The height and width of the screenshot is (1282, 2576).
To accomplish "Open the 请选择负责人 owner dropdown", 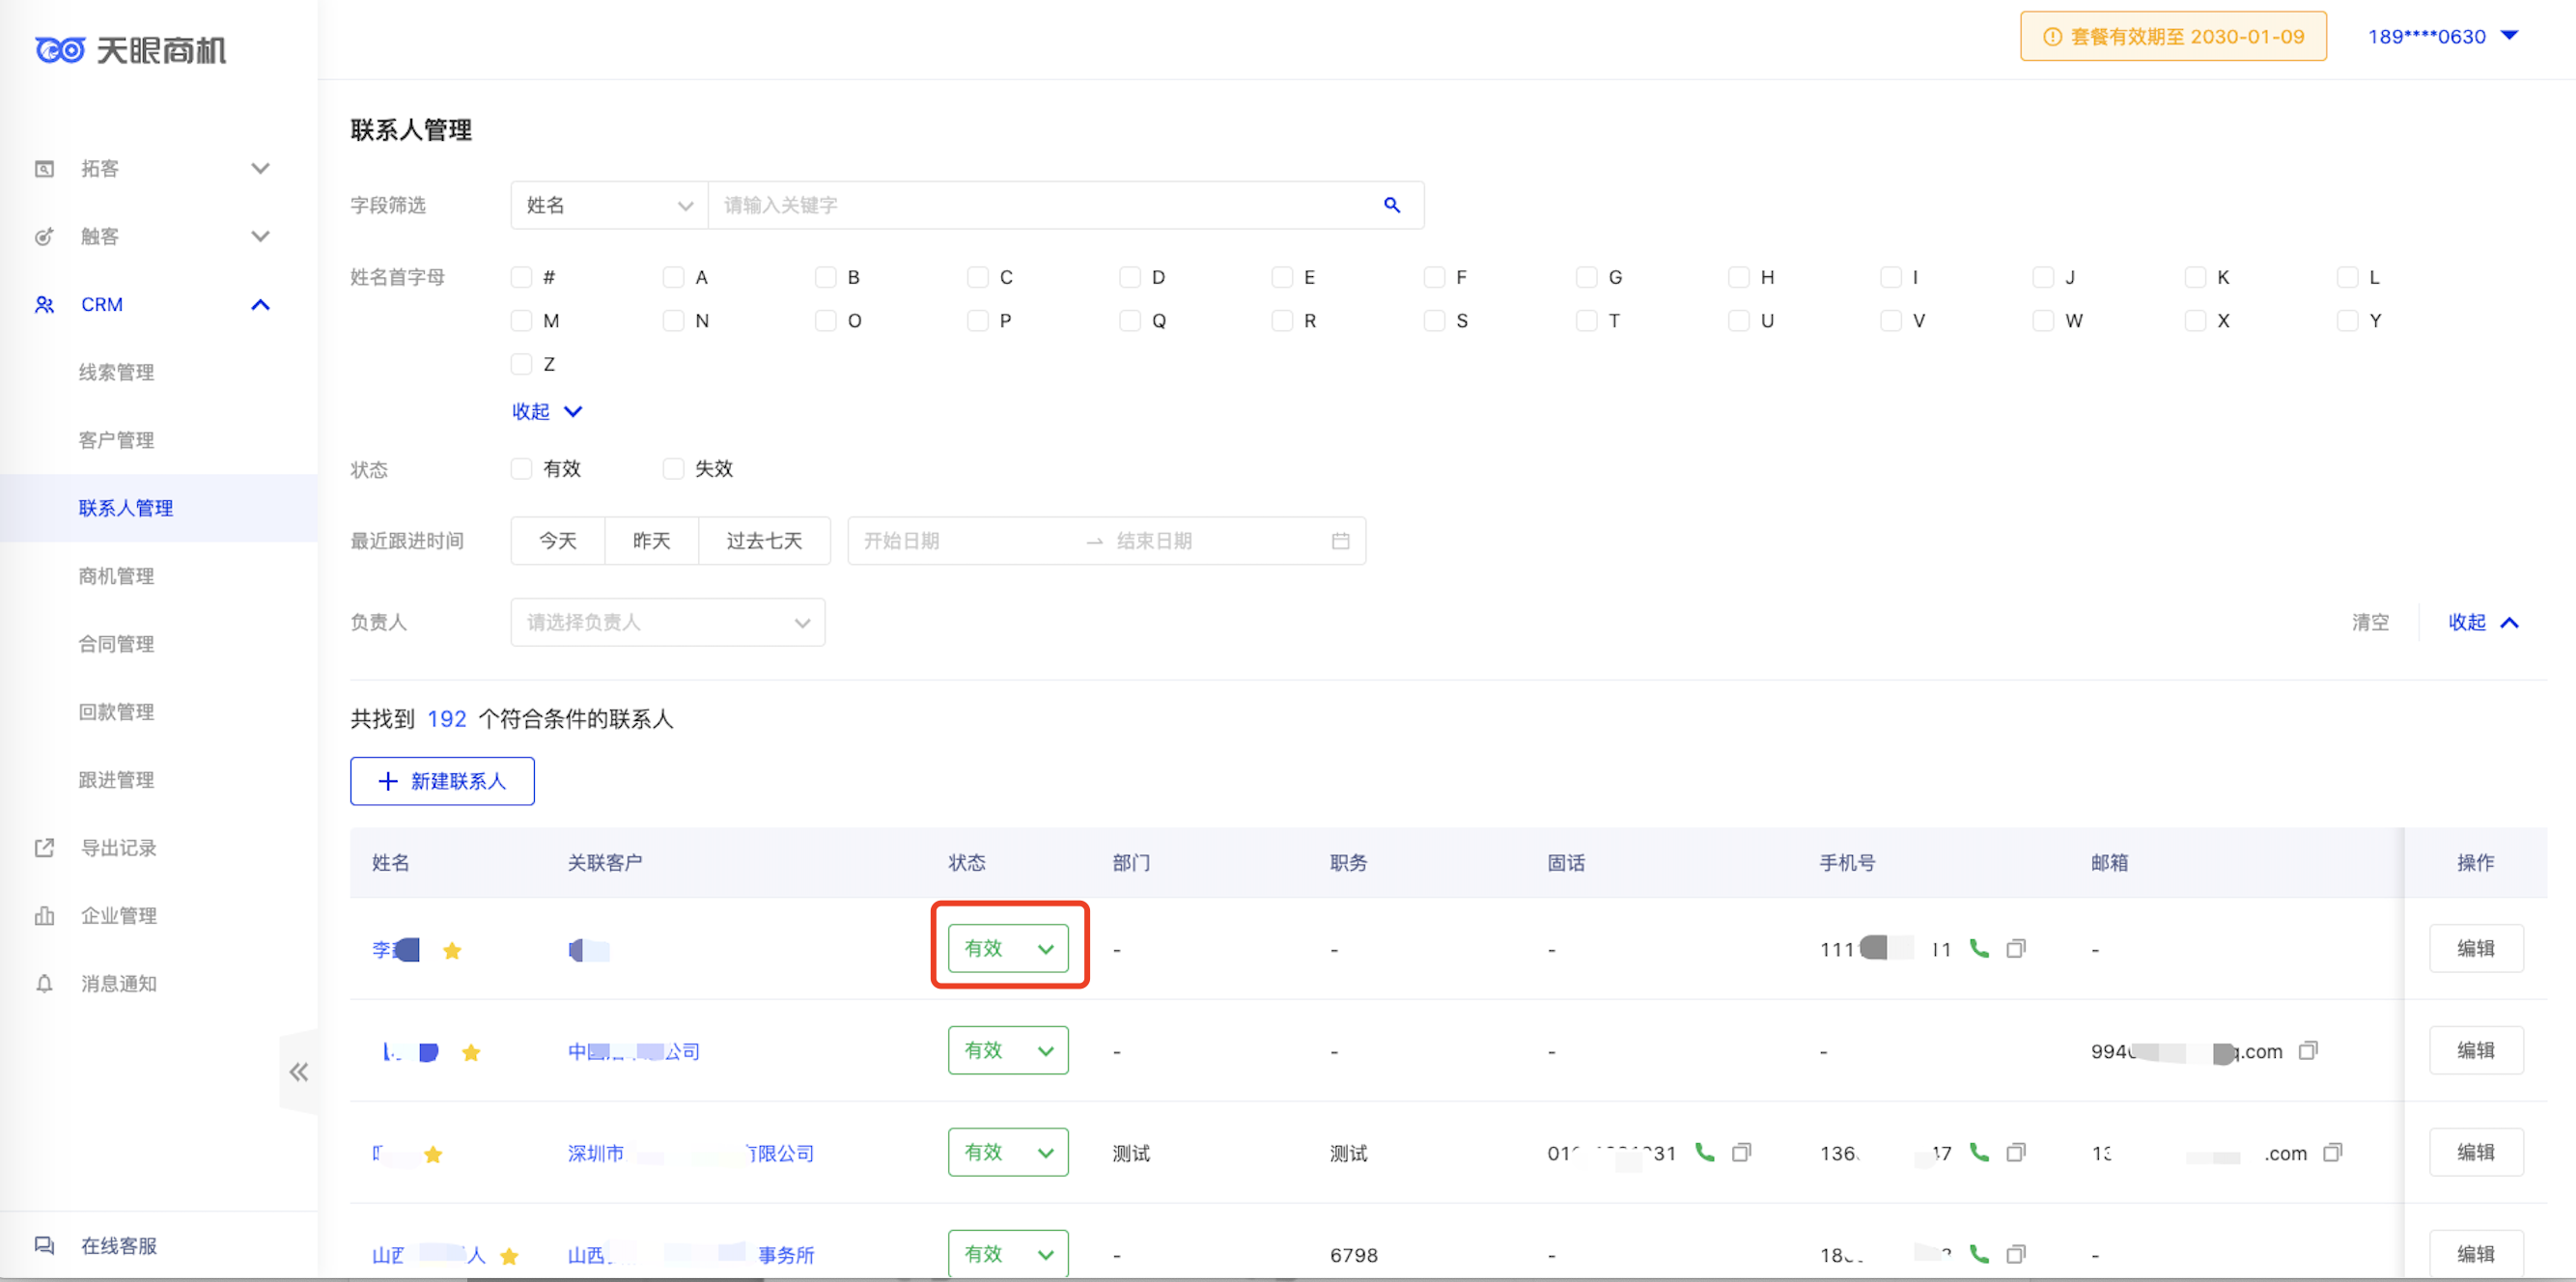I will coord(667,622).
